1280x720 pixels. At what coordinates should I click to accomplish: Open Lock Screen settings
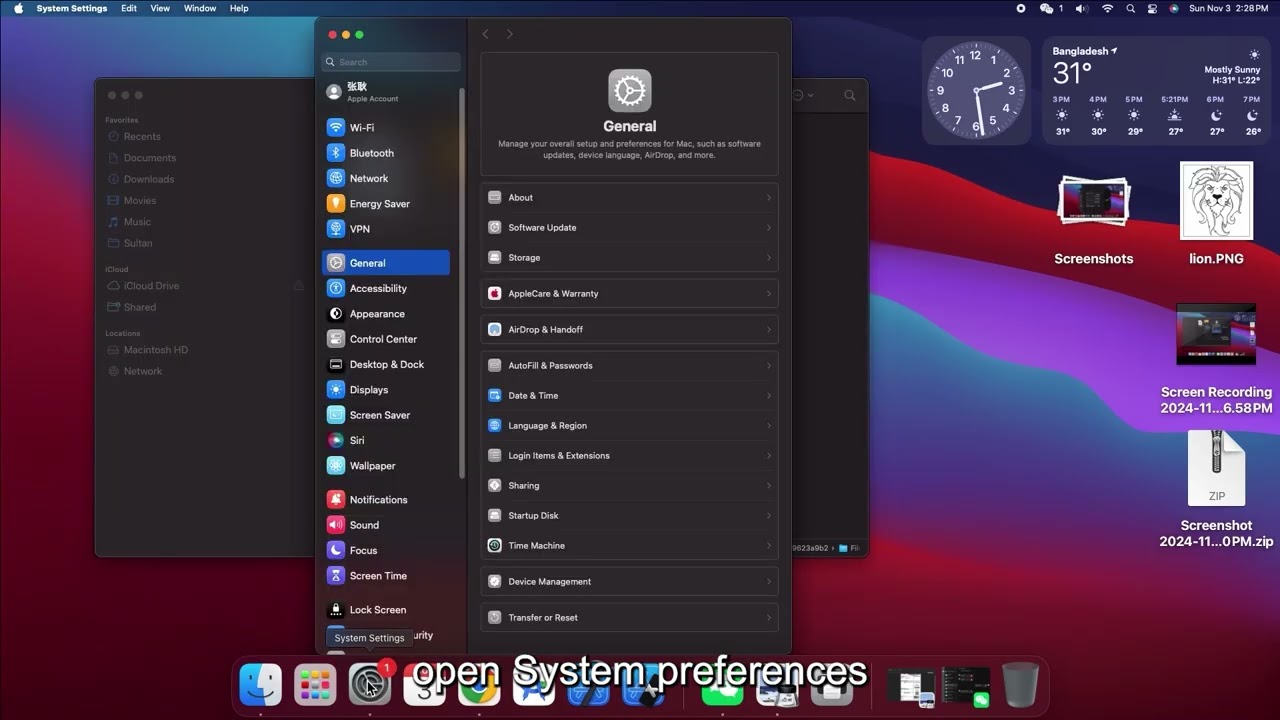[386, 610]
